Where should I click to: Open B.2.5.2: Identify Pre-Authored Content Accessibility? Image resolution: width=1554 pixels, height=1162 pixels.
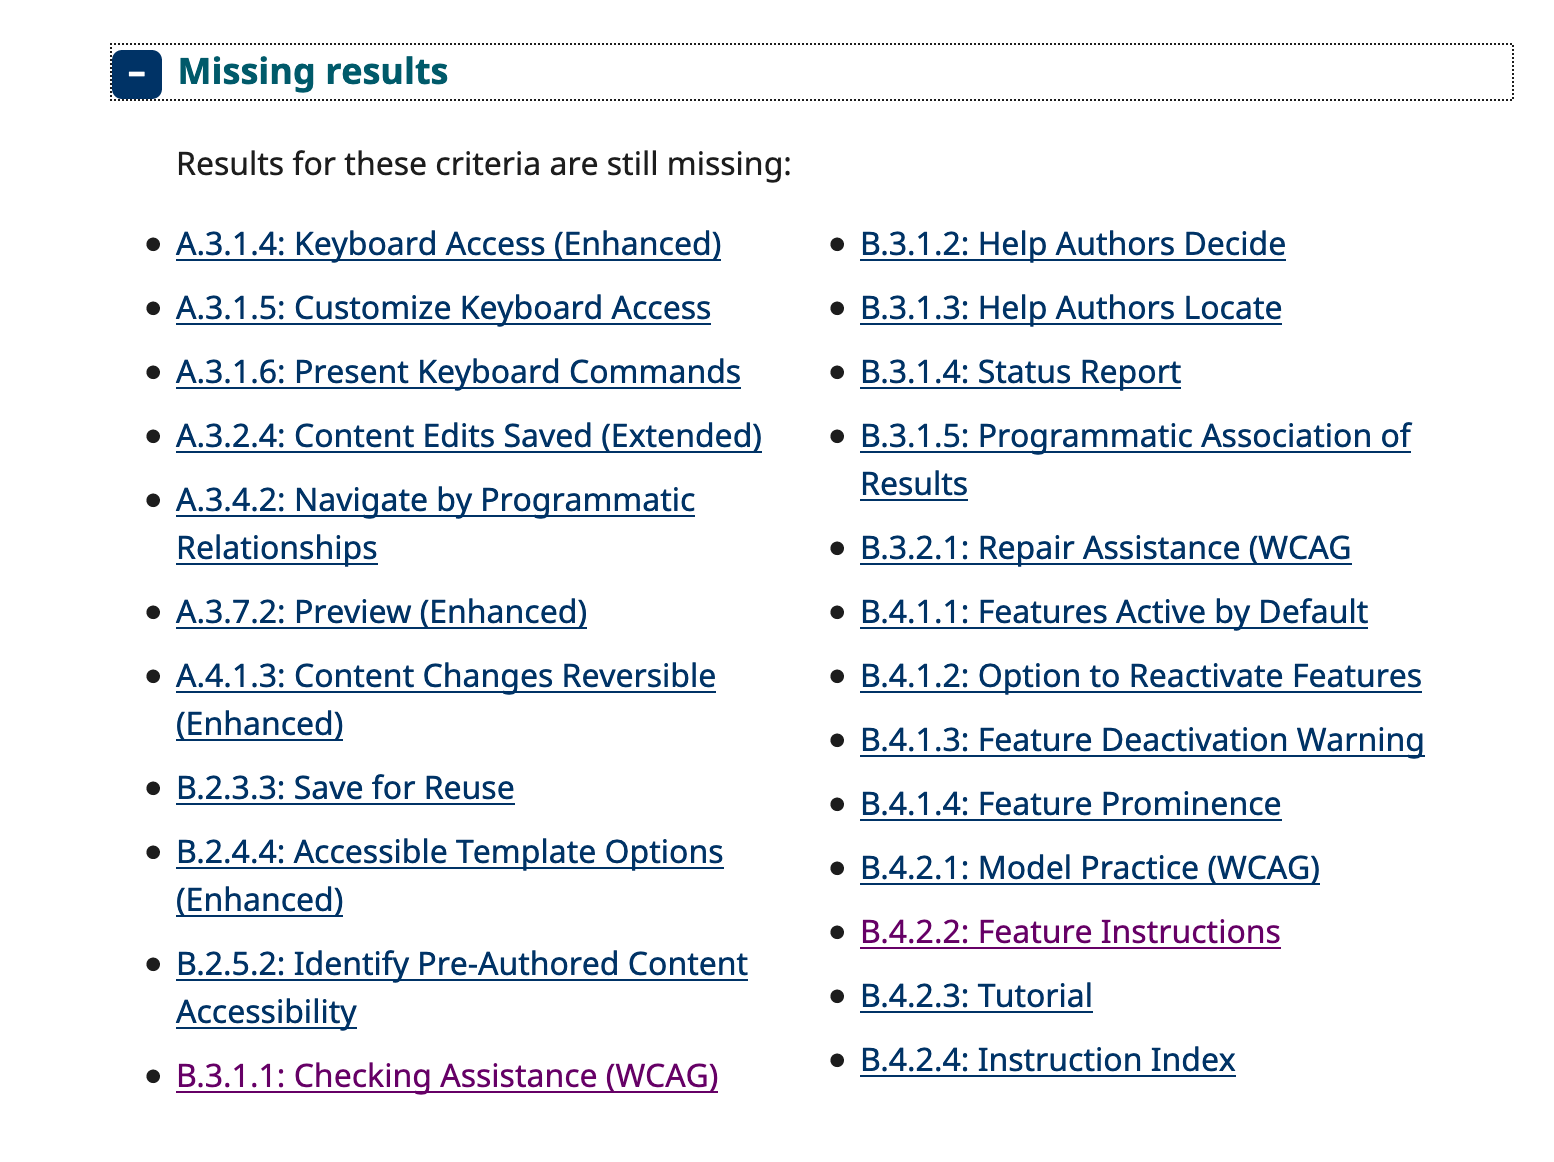(461, 963)
